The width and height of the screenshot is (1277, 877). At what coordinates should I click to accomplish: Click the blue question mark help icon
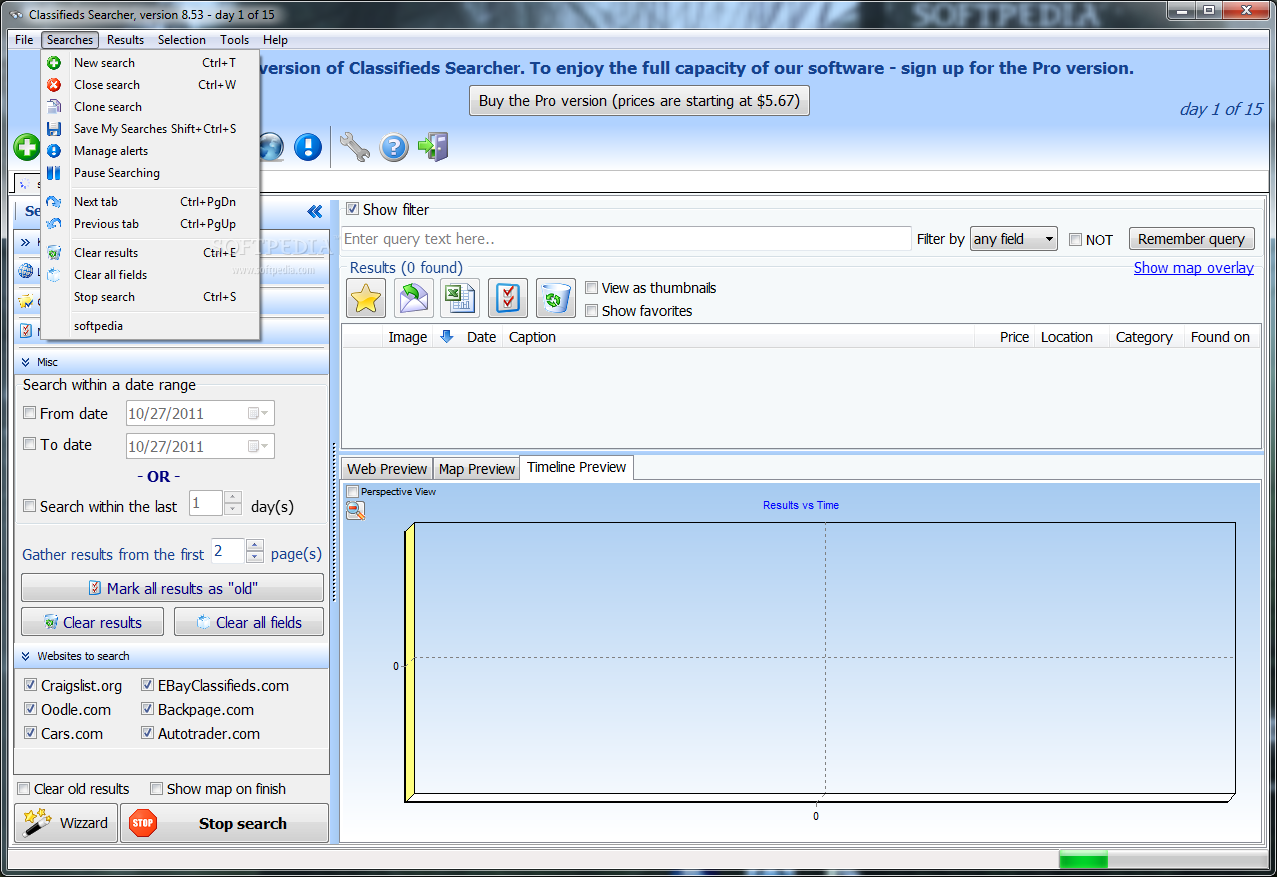click(394, 147)
